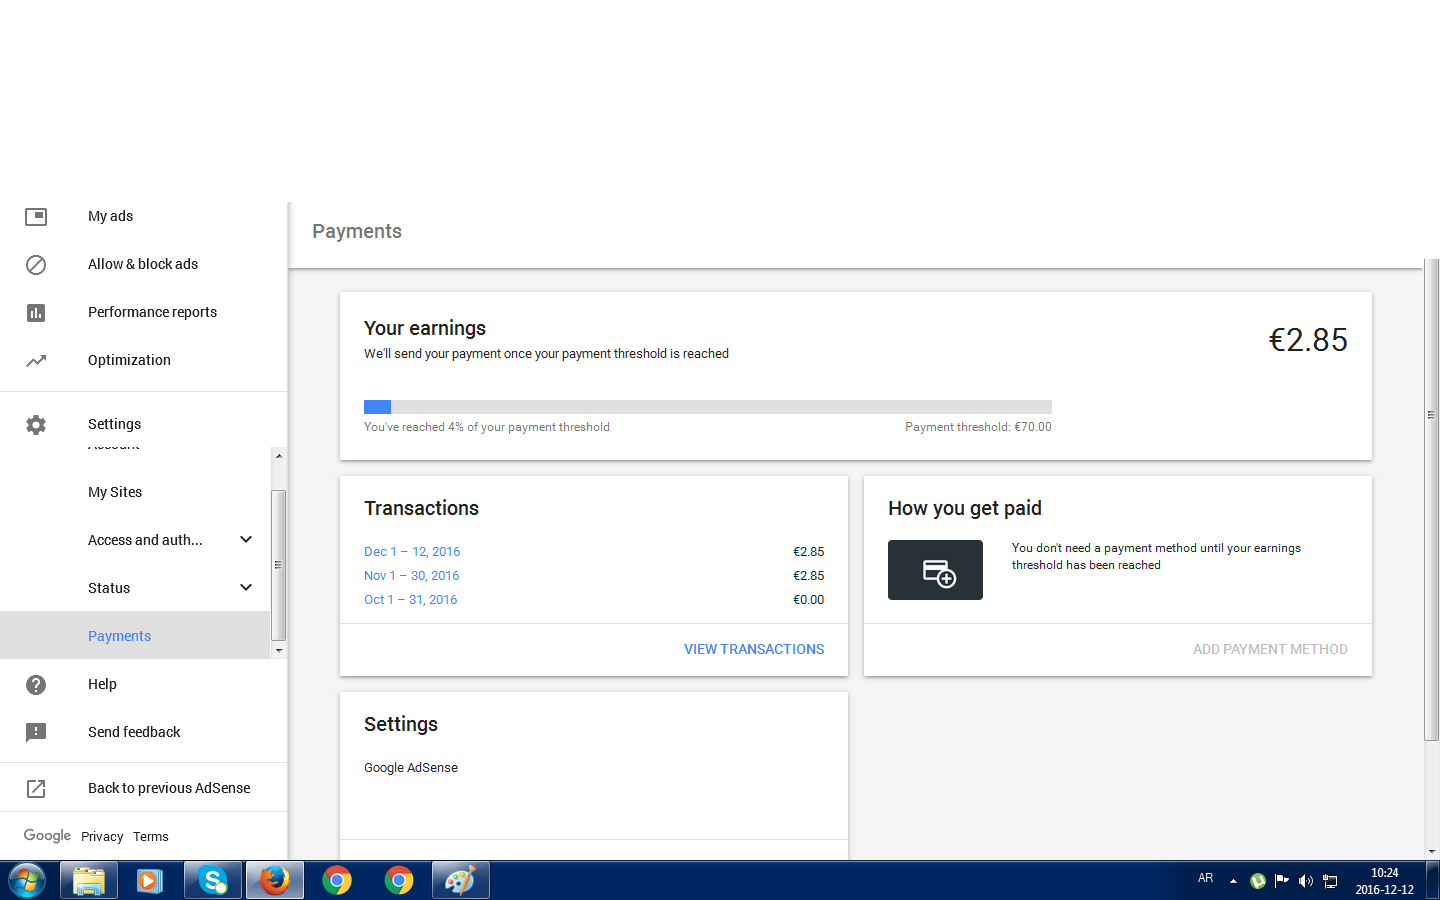Click the Settings gear icon
Screen dimensions: 1440x900
tap(36, 424)
